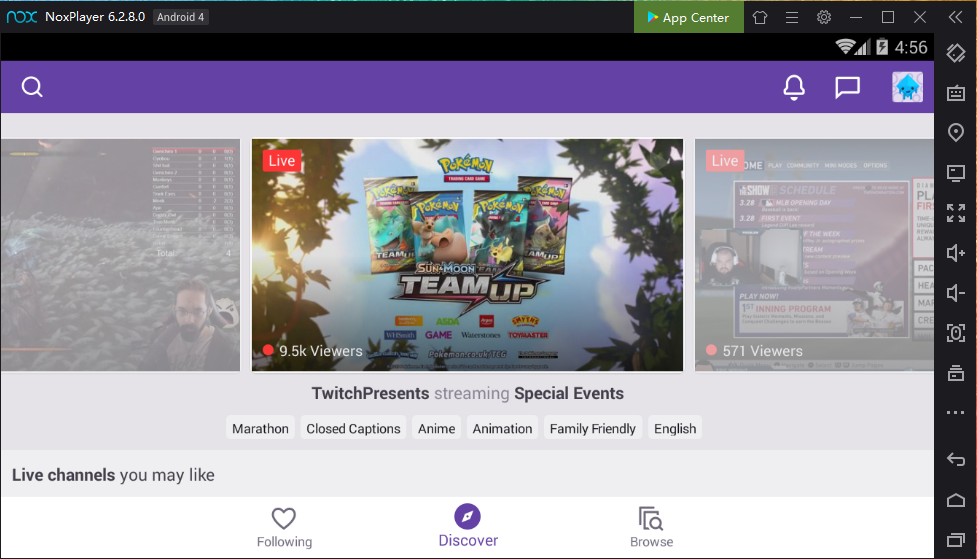Select the Animation tag
The width and height of the screenshot is (977, 559).
click(x=502, y=429)
